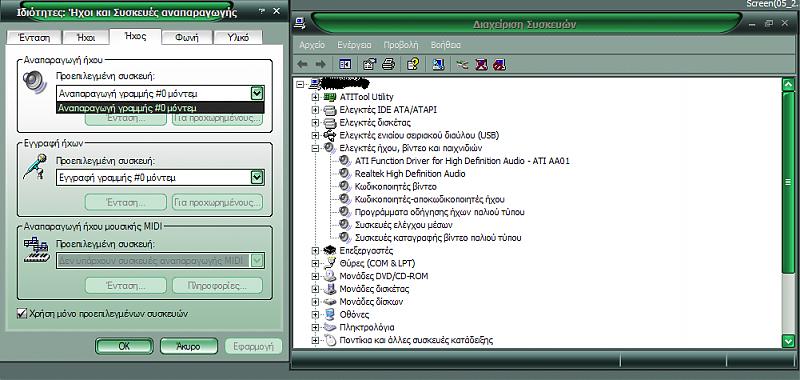Viewport: 800px width, 380px height.
Task: Click the uninstall device icon with red X
Action: [481, 64]
